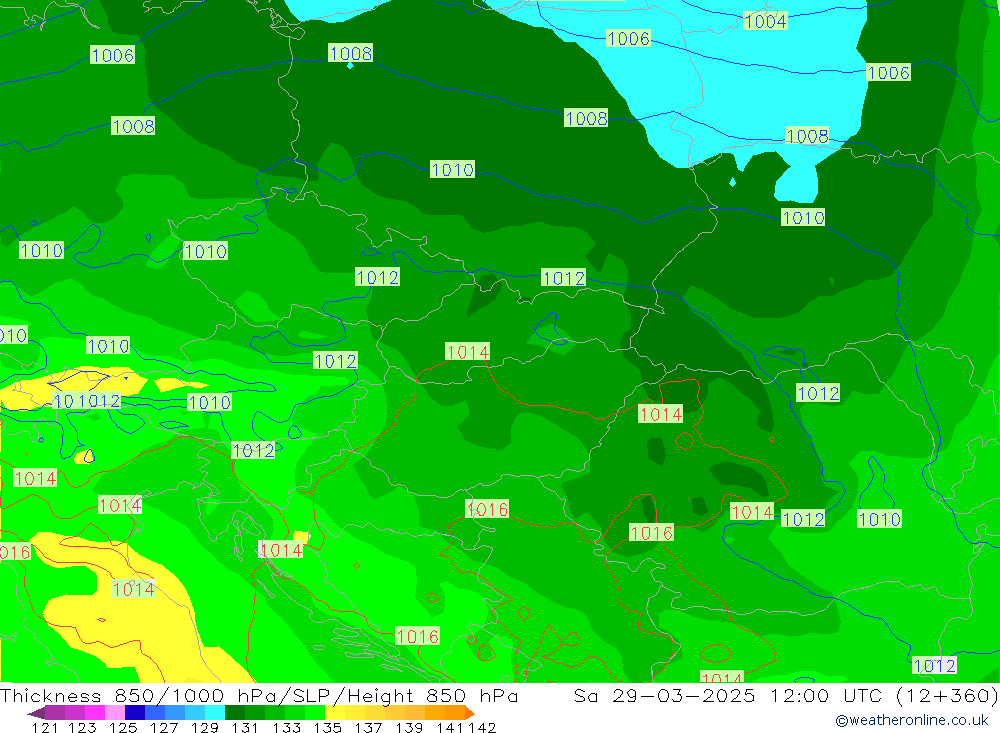1000x733 pixels.
Task: Click the purple arrow at the legend start
Action: tap(36, 713)
